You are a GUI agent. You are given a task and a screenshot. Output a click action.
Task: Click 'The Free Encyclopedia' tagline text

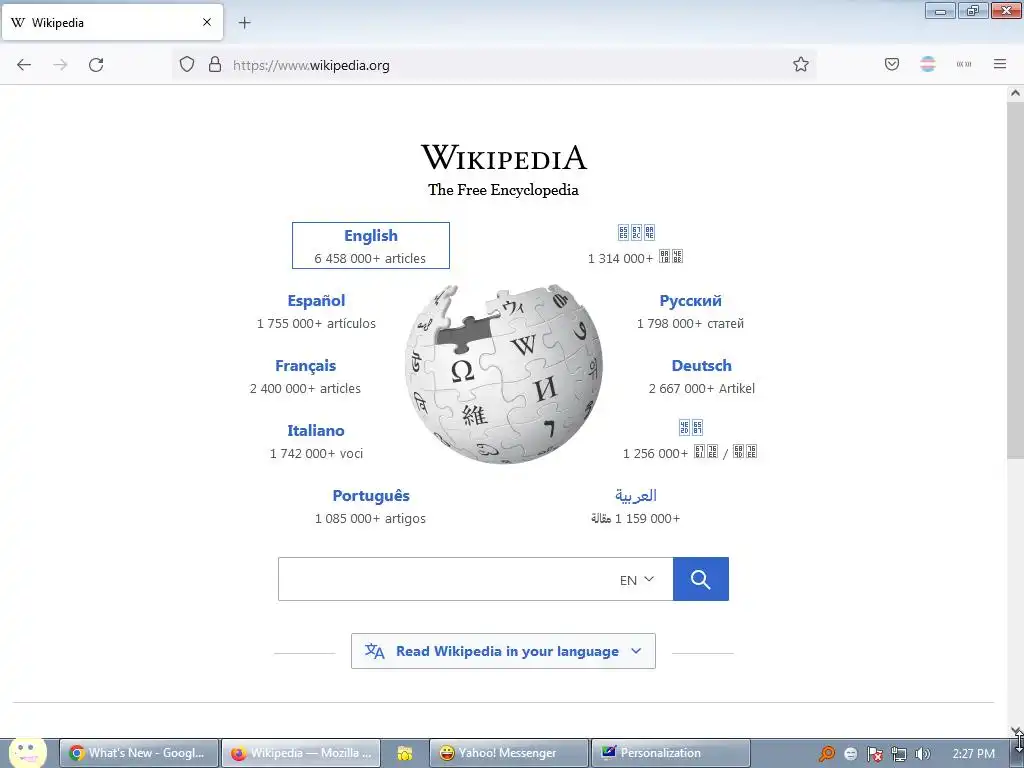[x=503, y=190]
